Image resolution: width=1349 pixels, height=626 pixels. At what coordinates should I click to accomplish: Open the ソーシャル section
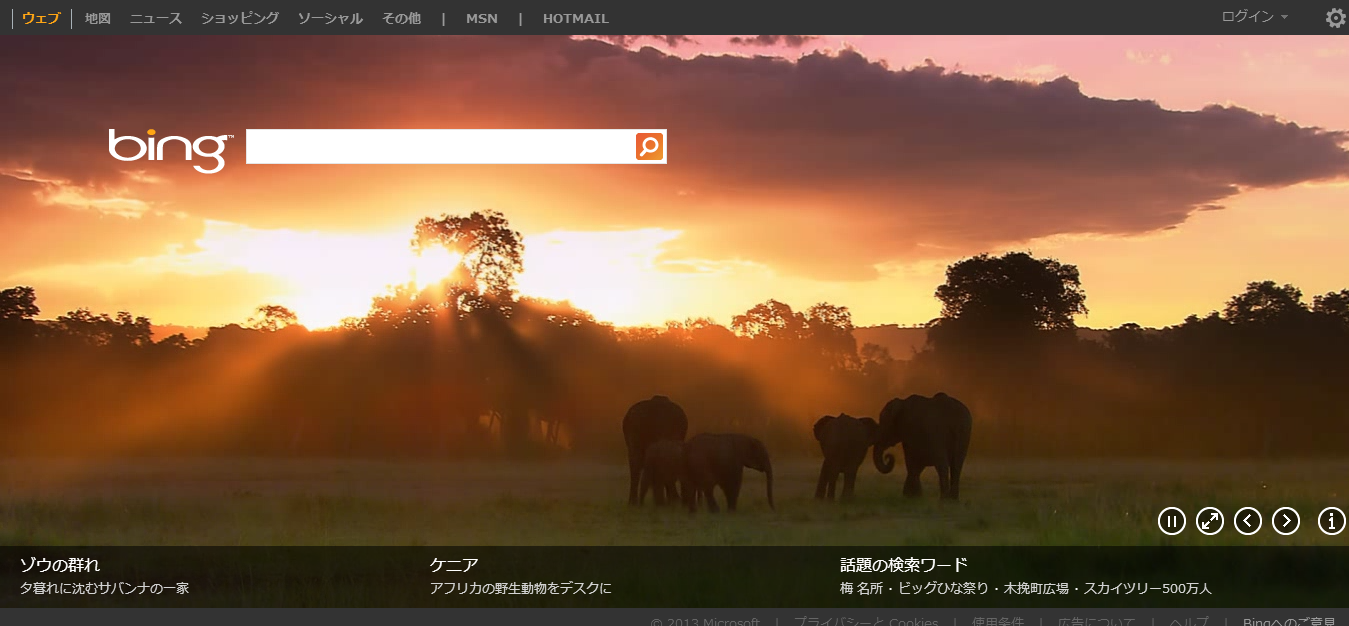[330, 18]
